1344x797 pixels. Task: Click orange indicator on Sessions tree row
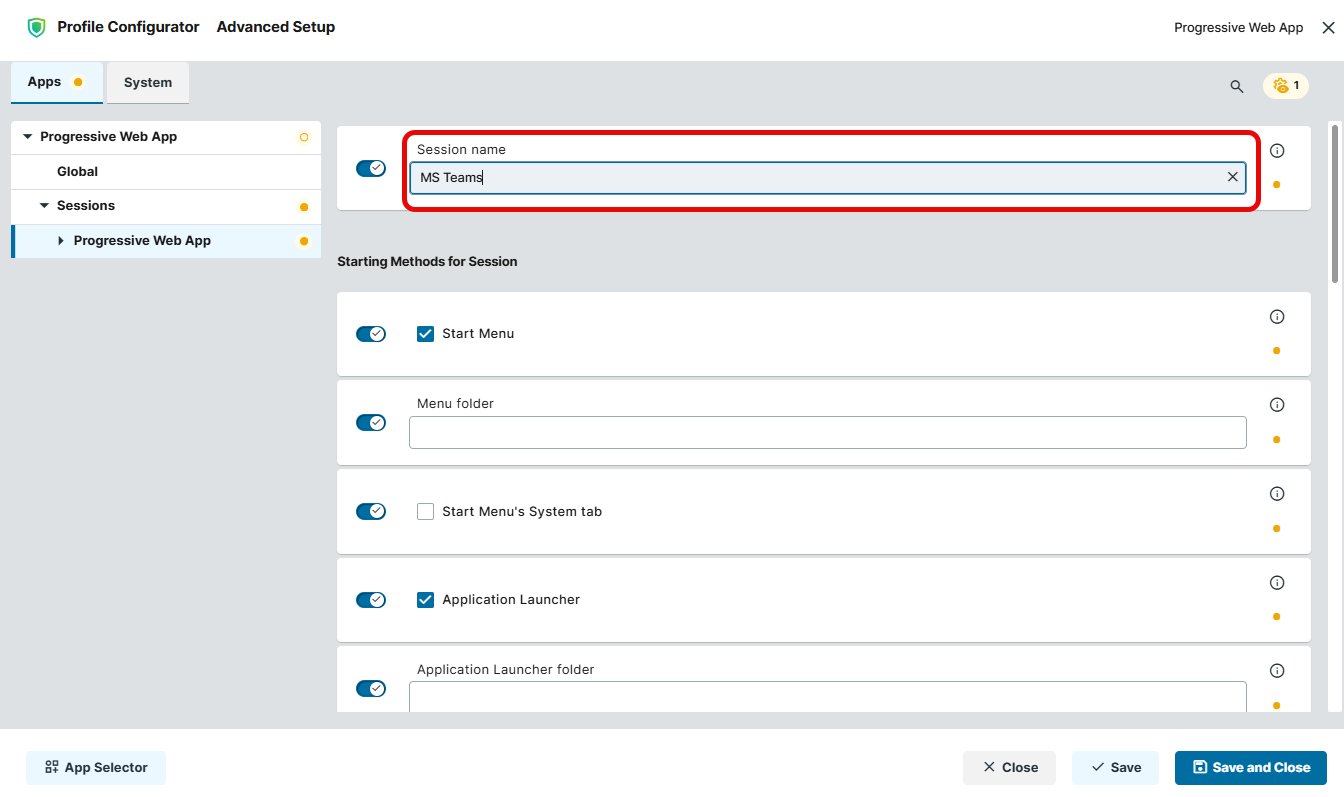tap(304, 207)
